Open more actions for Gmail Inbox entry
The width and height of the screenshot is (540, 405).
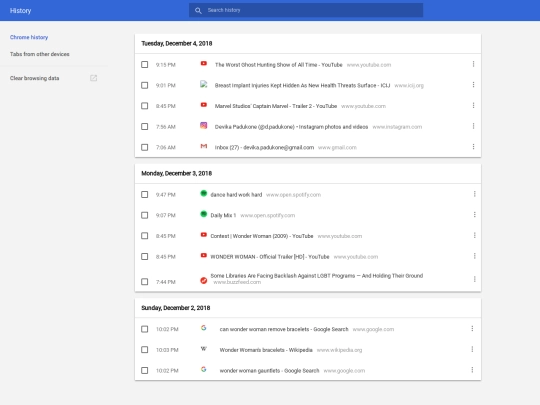tap(474, 147)
